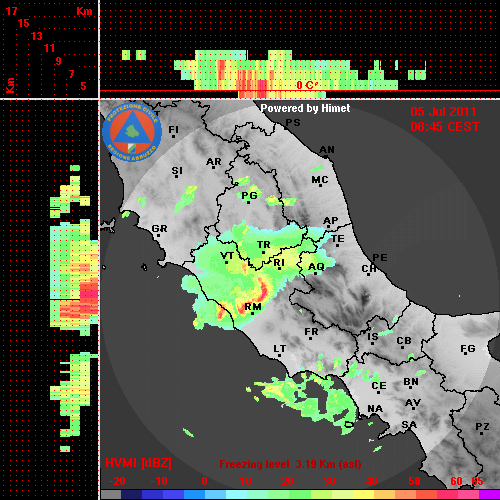Select the '60' dBZ scale value
Screen dimensions: 500x500
[x=456, y=481]
